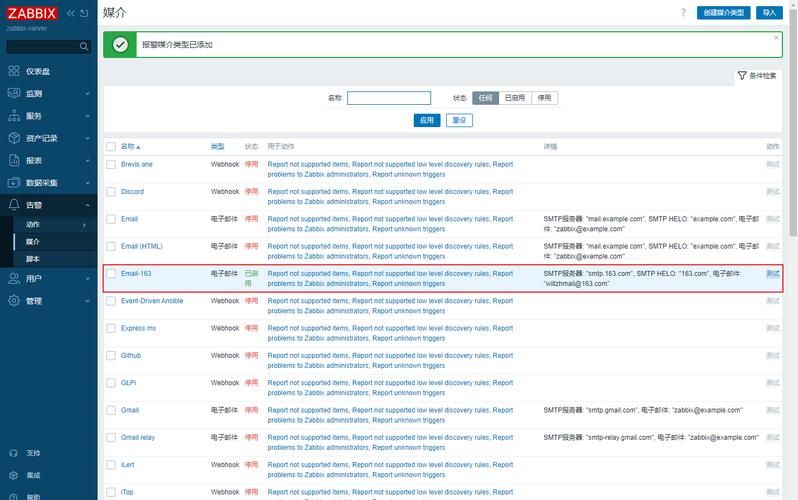Viewport: 798px width, 500px height.
Task: Select the 停用 status filter tab
Action: pyautogui.click(x=545, y=98)
